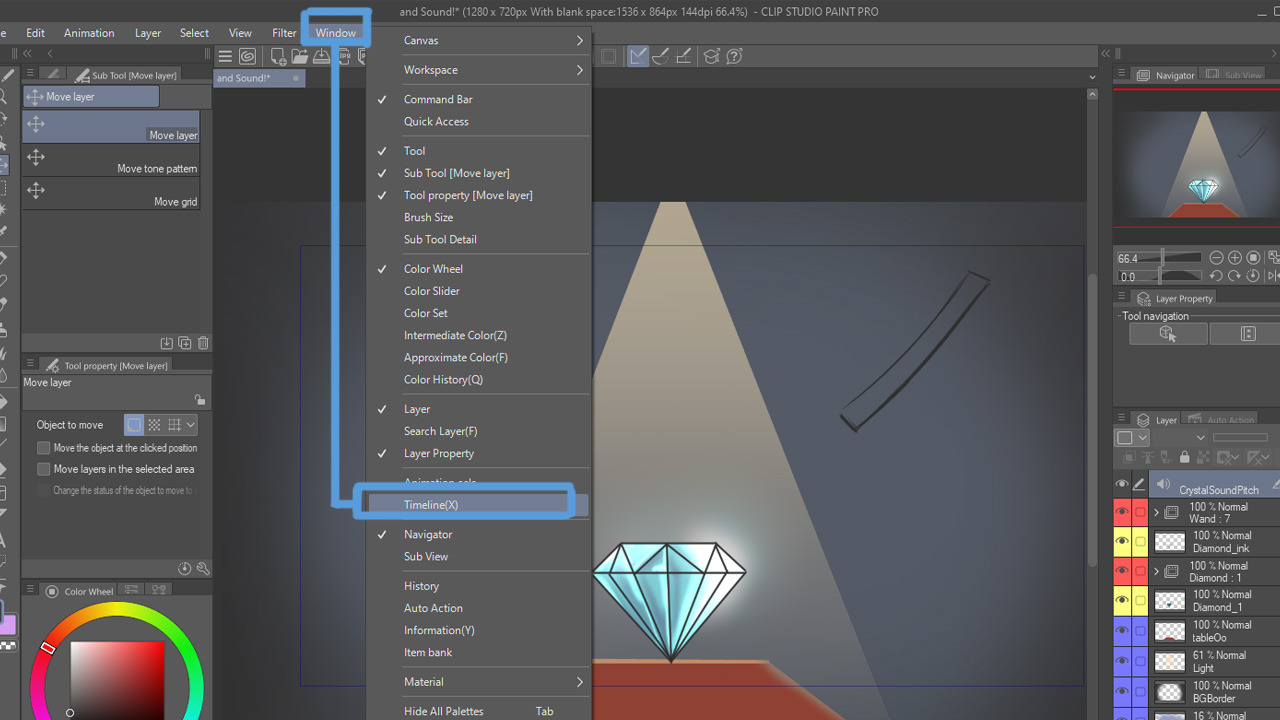
Task: Click the Lock Layer padlock icon
Action: 1185,458
